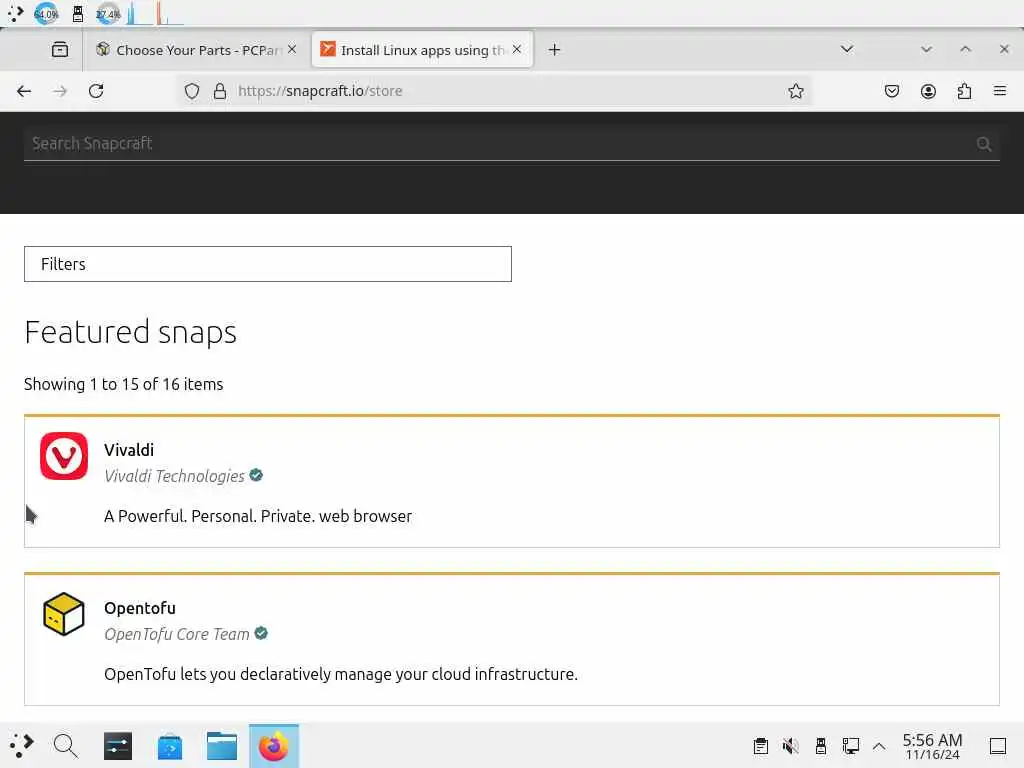
Task: Click the top panel KDE logo icon
Action: [x=16, y=13]
